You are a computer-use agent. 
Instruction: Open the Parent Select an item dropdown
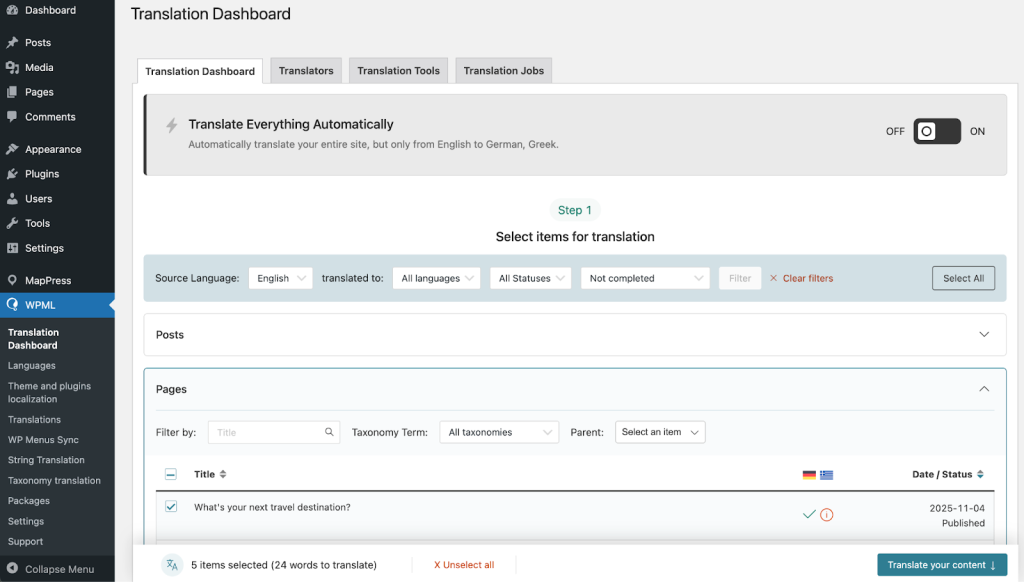[x=660, y=432]
